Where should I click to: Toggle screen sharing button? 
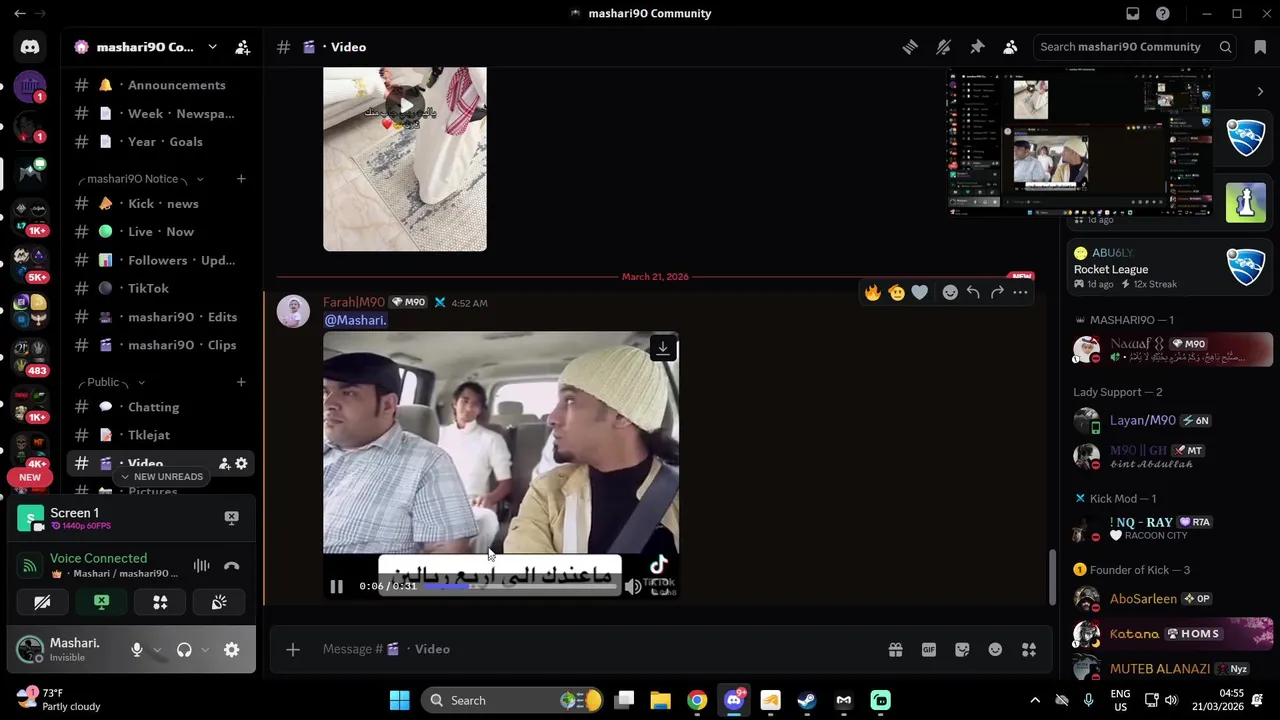(101, 602)
